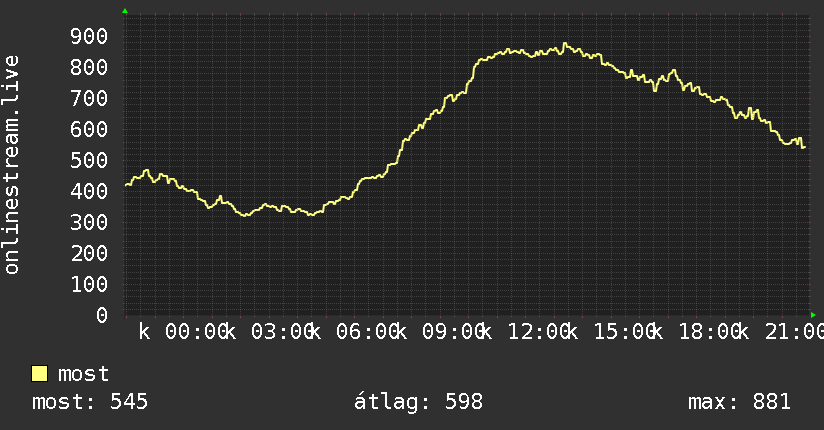Click the 0 y-axis label

coord(102,315)
